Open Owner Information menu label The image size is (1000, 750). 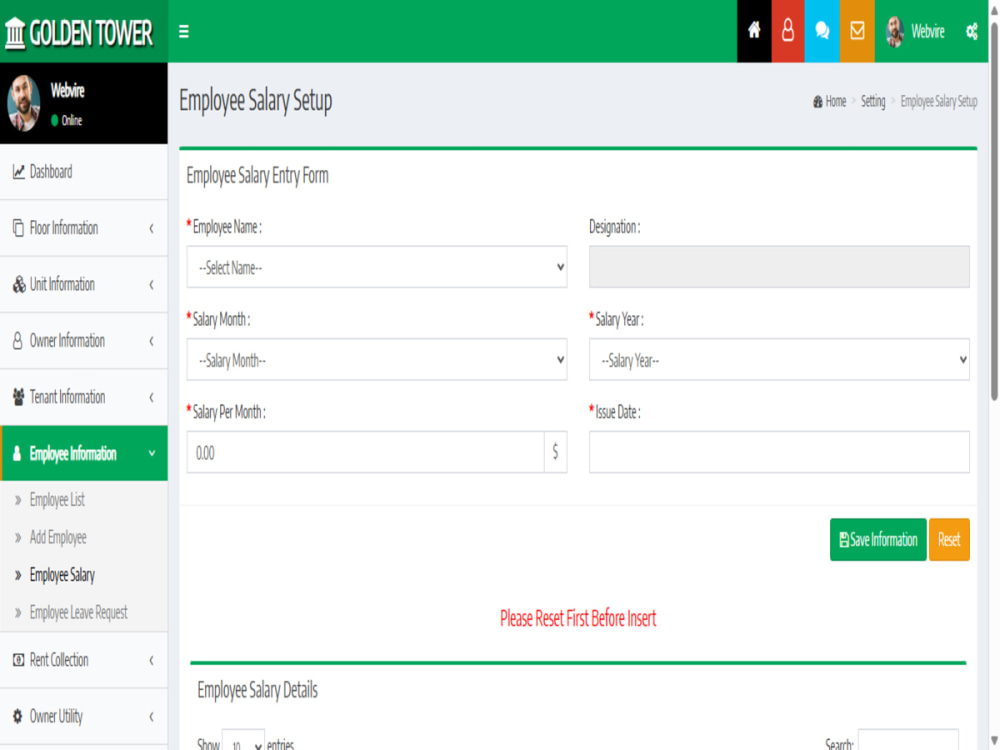(67, 341)
